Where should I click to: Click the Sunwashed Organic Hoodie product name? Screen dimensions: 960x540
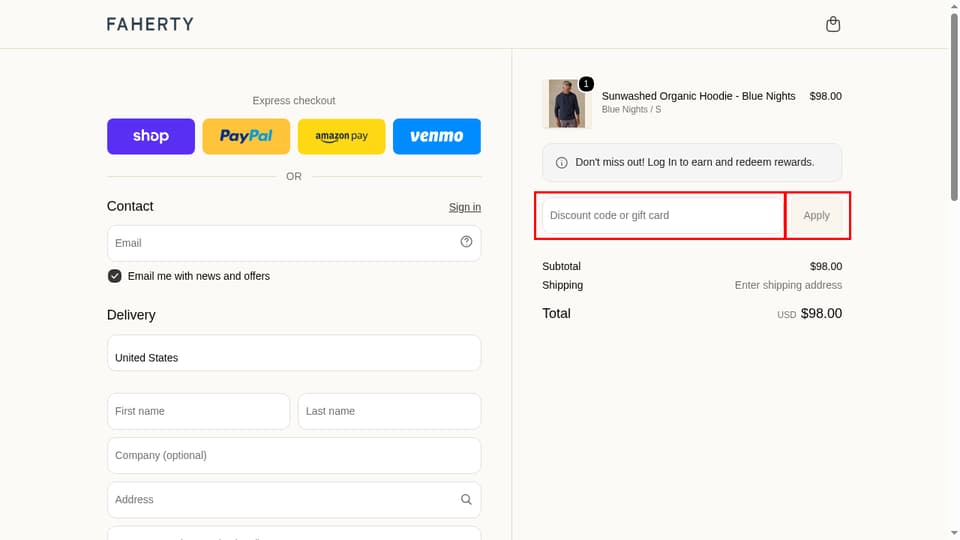point(698,96)
